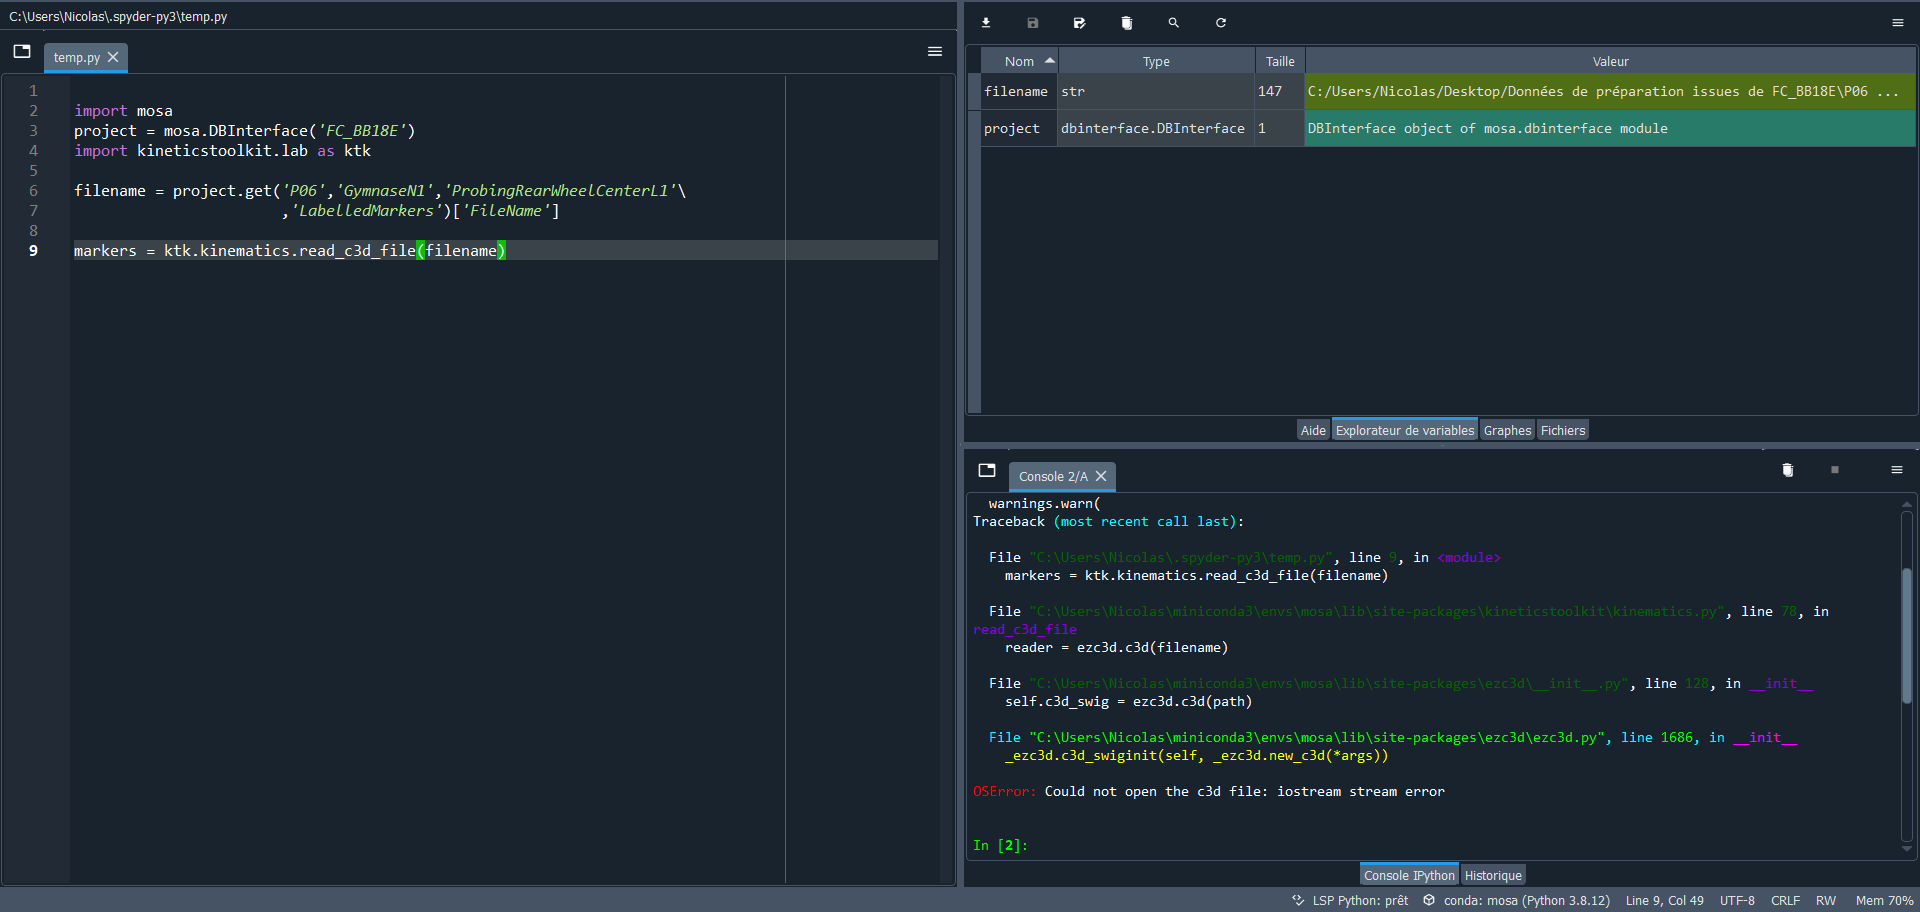
Task: Open the IPython console options menu
Action: [x=1897, y=470]
